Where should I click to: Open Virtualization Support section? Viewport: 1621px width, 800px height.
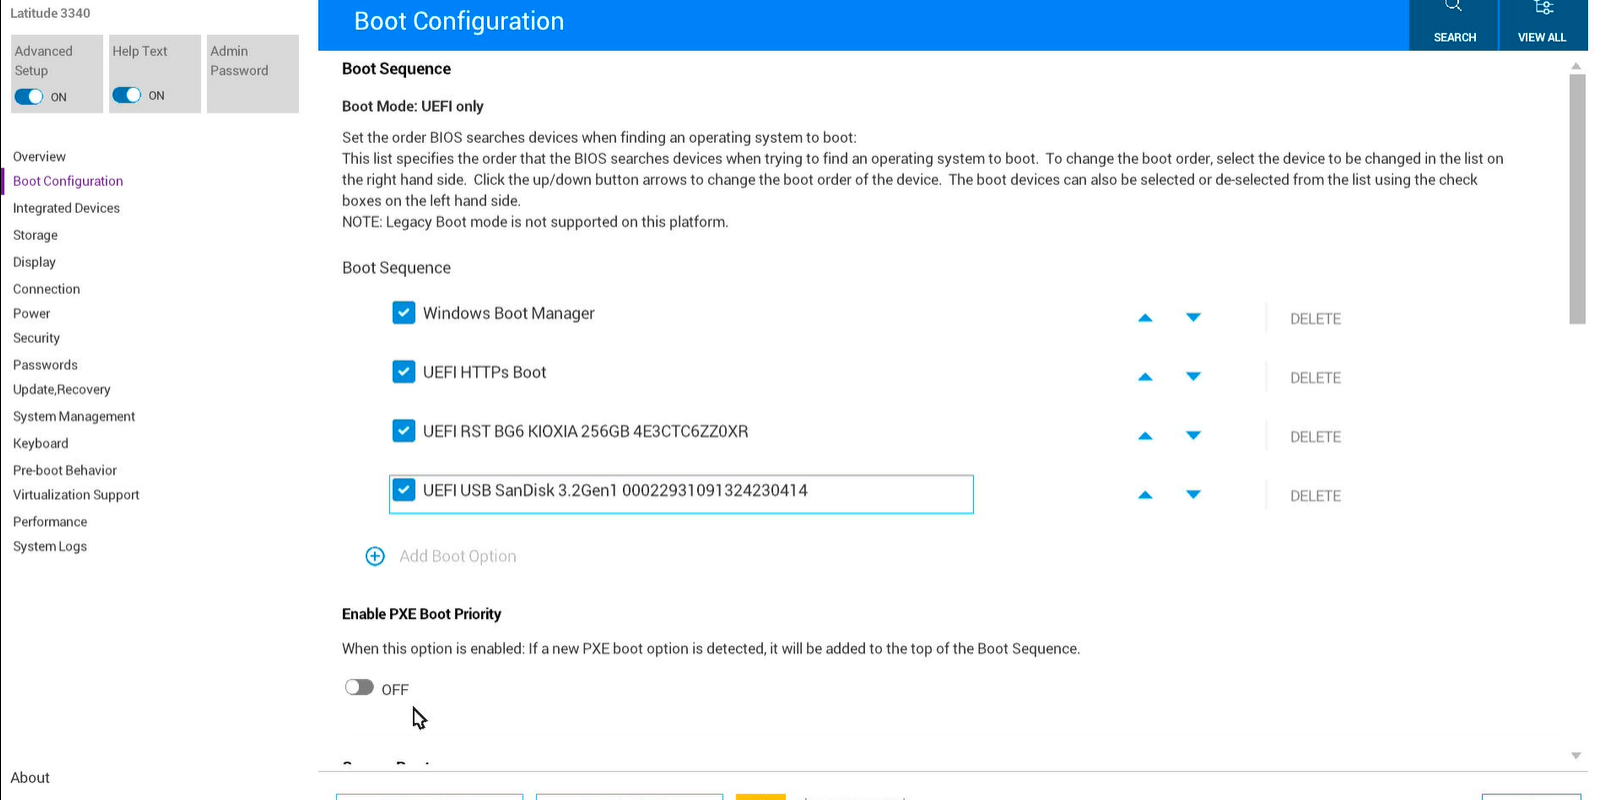coord(76,495)
